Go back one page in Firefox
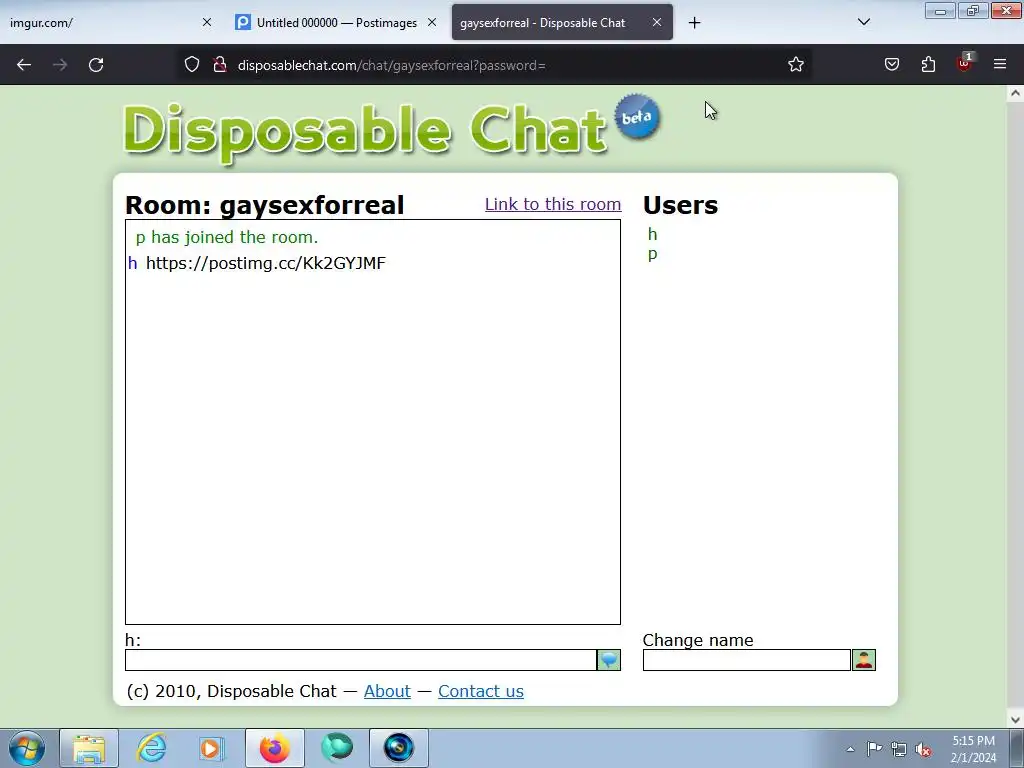1024x768 pixels. [x=24, y=65]
